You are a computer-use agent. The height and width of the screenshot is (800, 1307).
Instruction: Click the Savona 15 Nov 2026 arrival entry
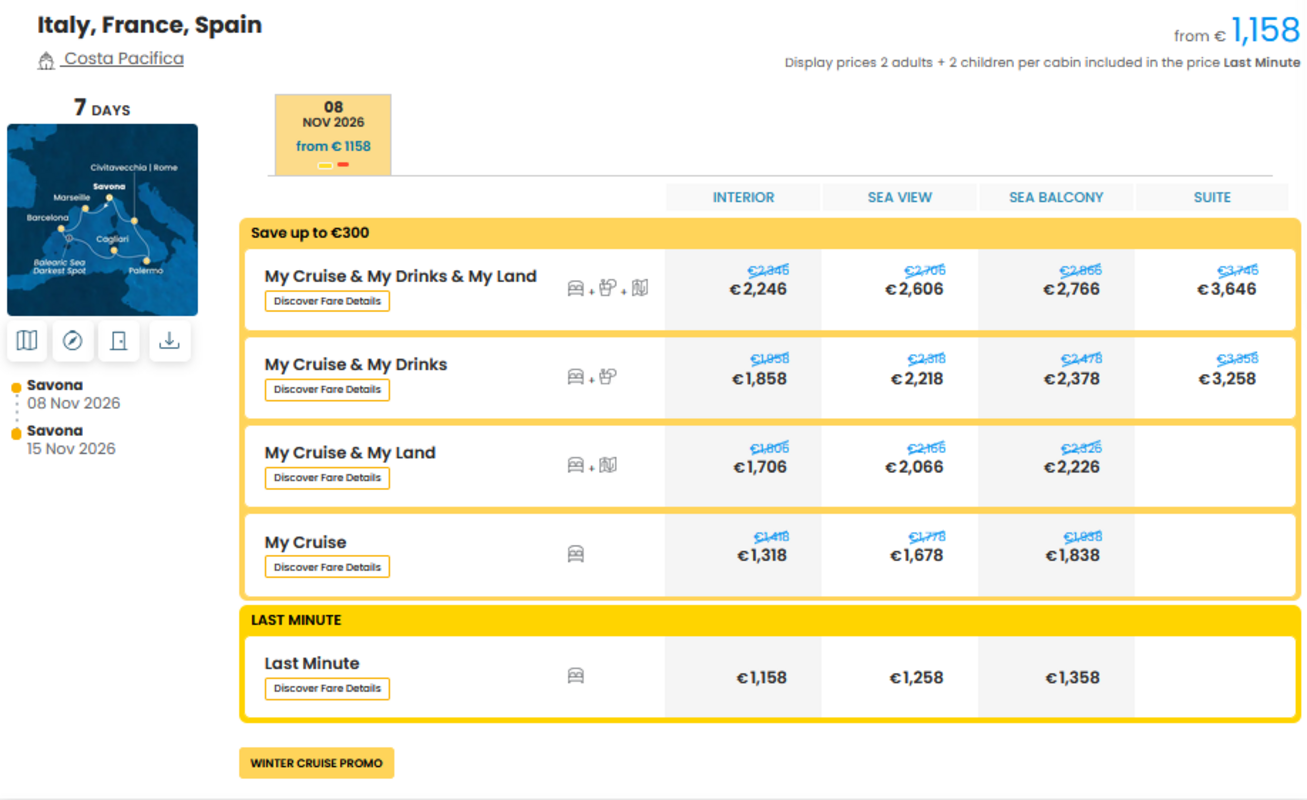71,439
